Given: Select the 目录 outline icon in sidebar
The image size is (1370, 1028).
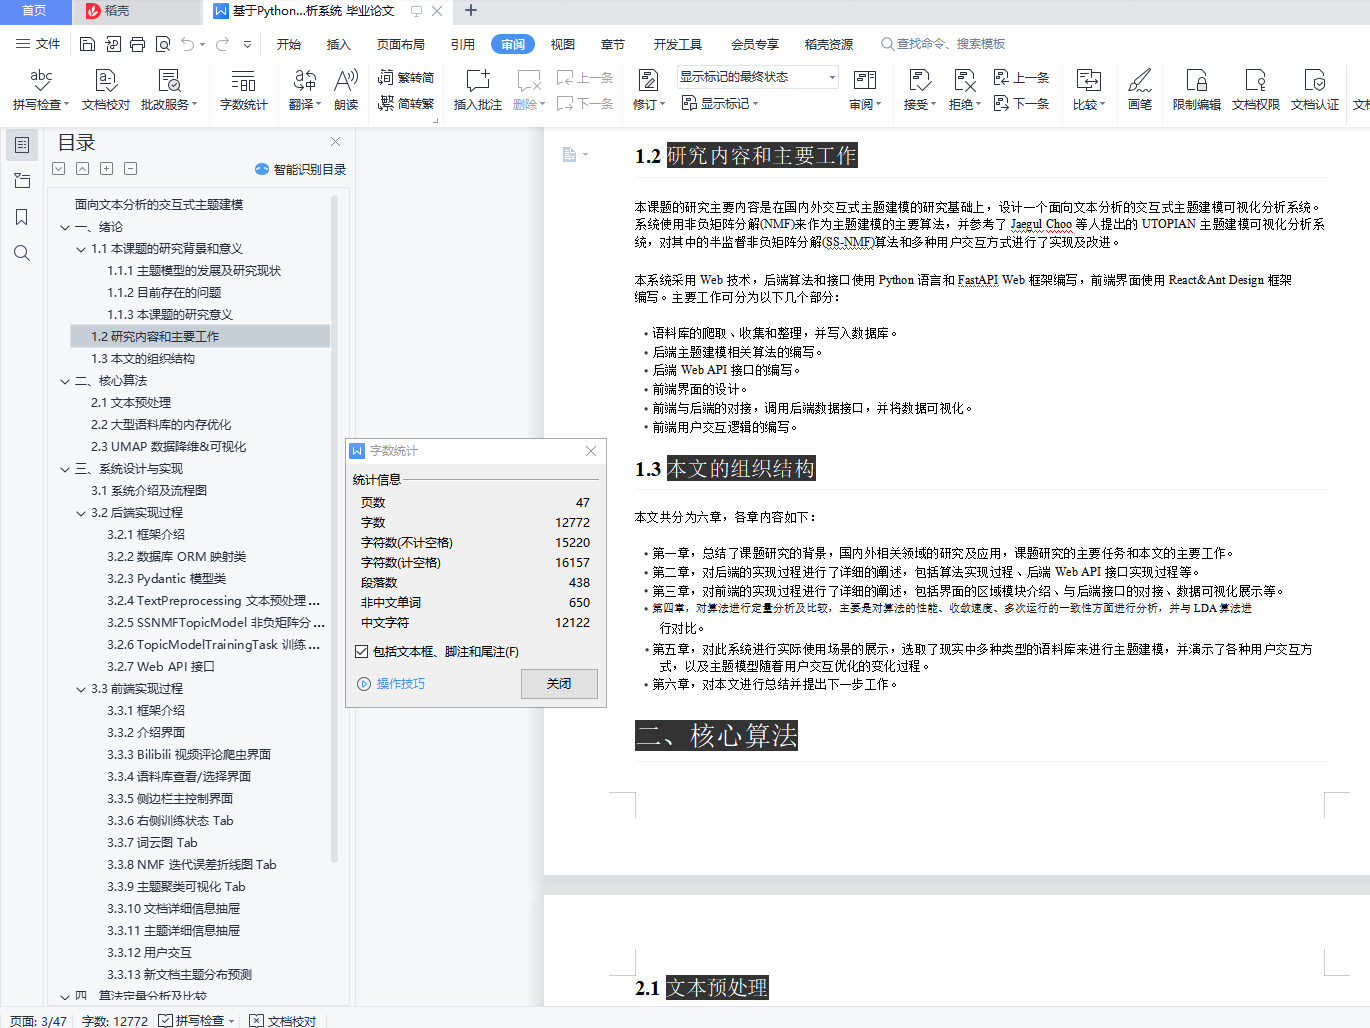Looking at the screenshot, I should coord(22,145).
